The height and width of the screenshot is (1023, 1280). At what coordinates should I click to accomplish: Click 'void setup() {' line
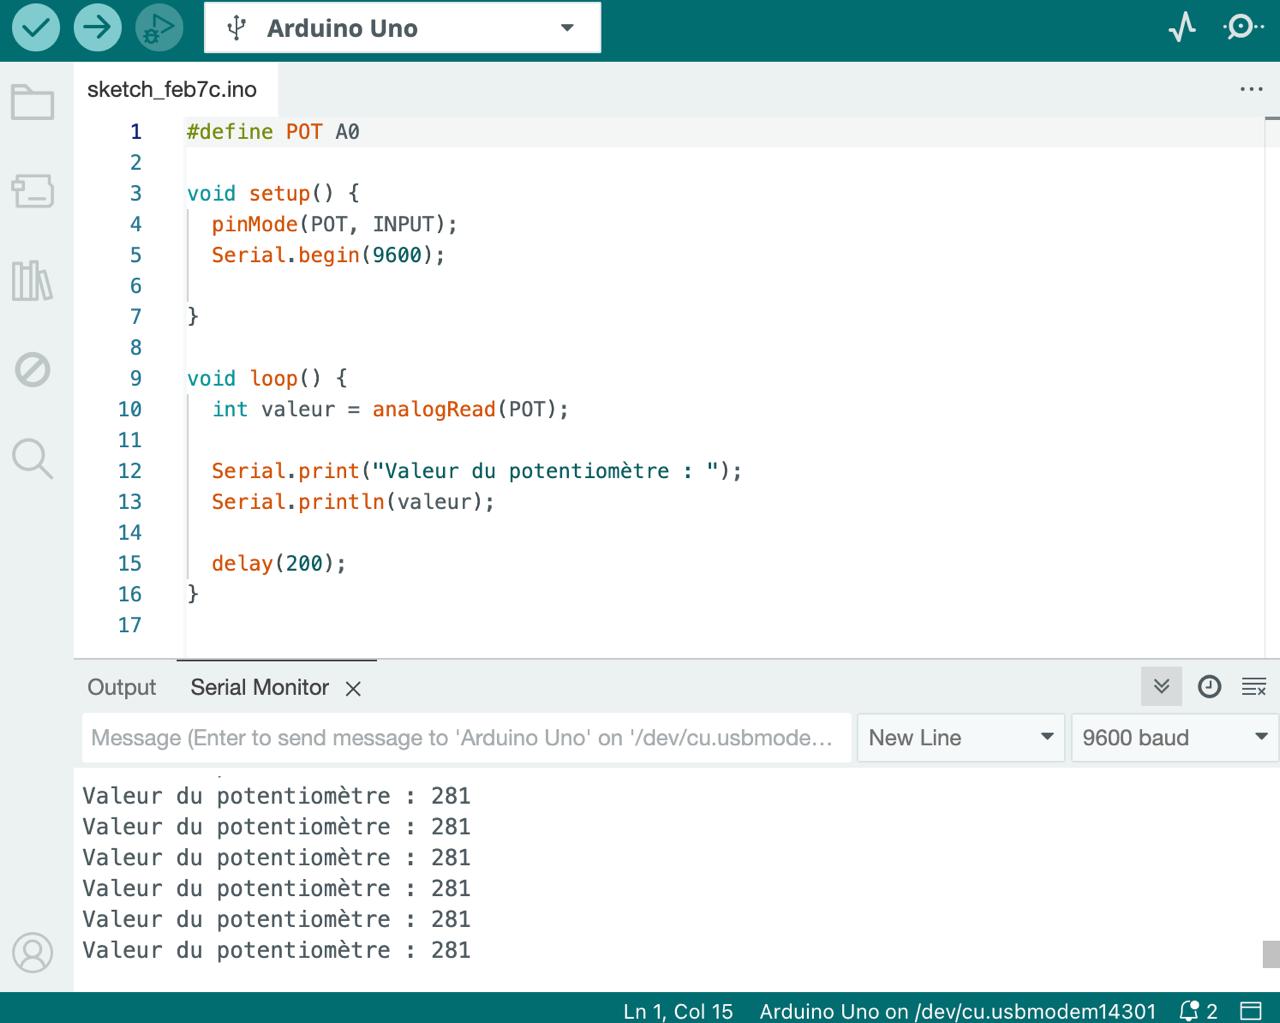click(x=273, y=193)
